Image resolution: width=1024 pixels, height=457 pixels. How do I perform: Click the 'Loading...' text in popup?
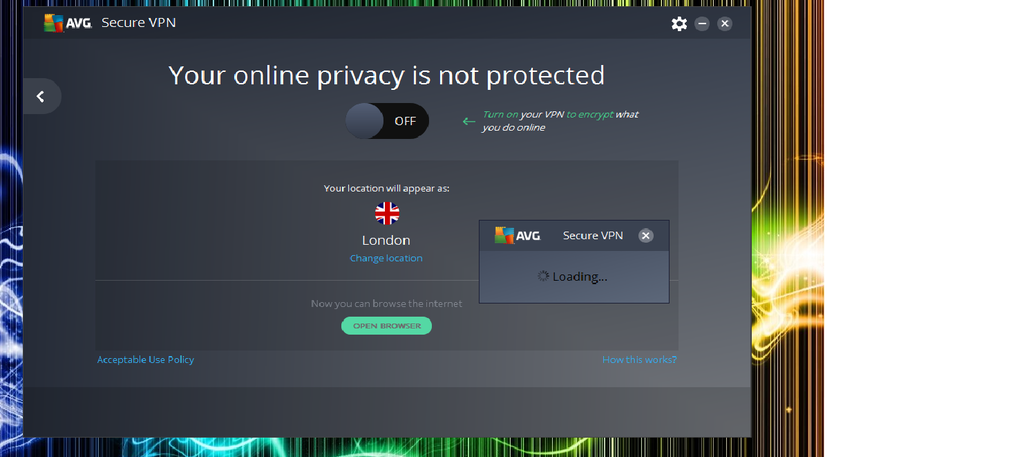[x=580, y=277]
